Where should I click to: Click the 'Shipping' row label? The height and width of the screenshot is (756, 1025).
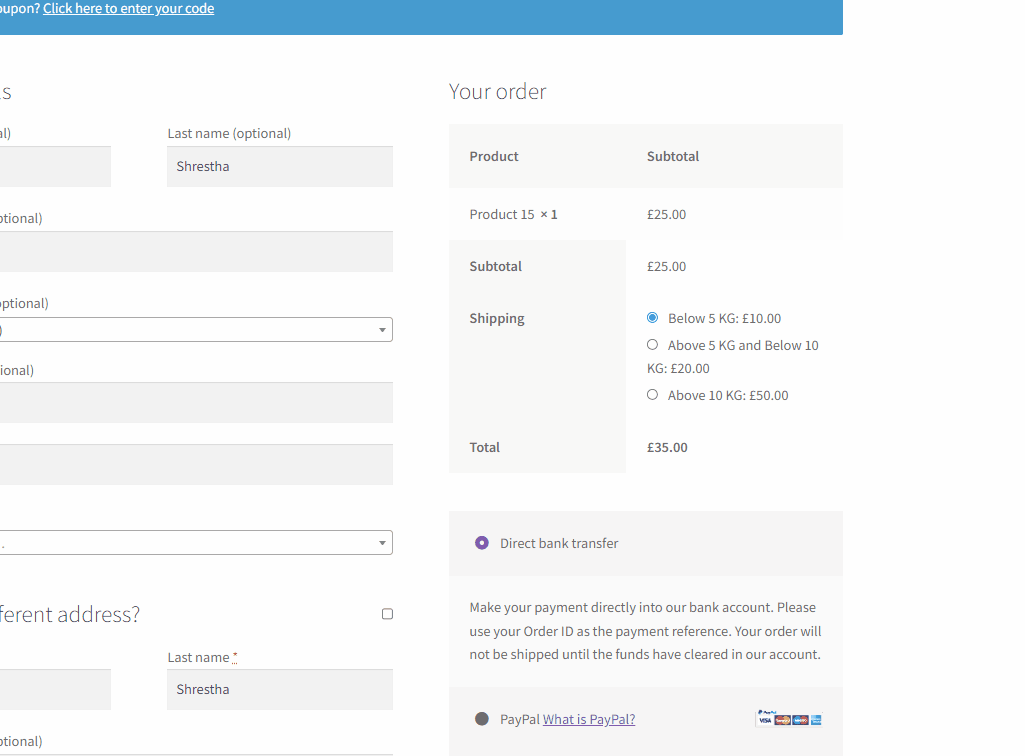tap(497, 318)
